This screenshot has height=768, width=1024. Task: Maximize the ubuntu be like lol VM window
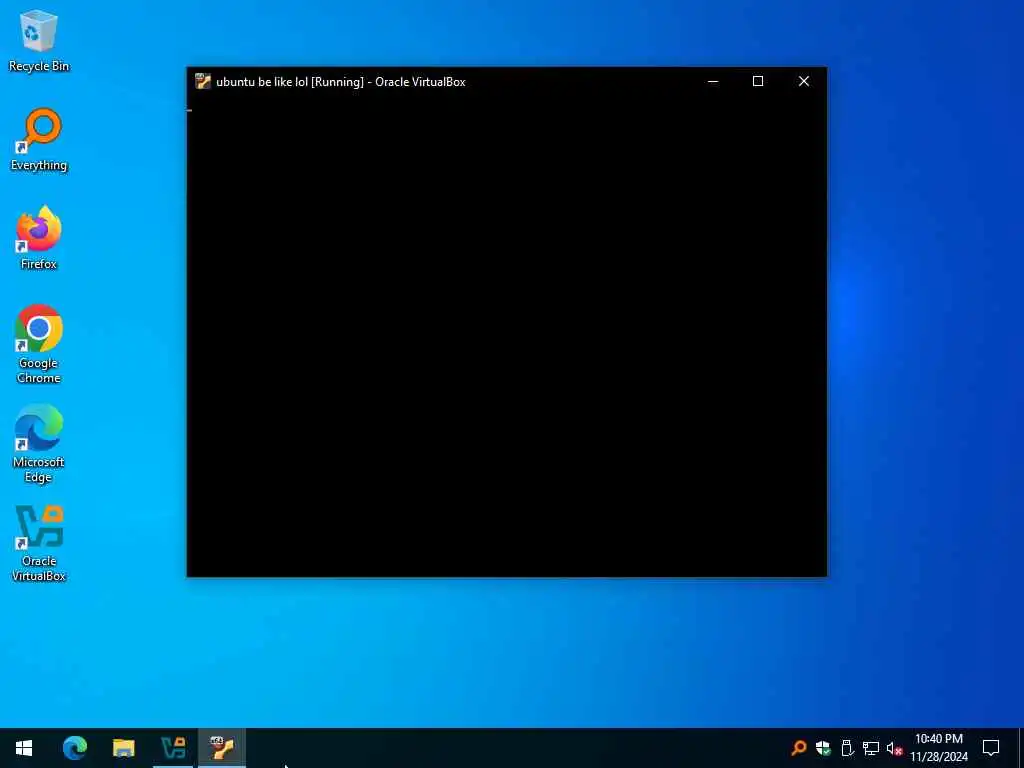[x=758, y=82]
